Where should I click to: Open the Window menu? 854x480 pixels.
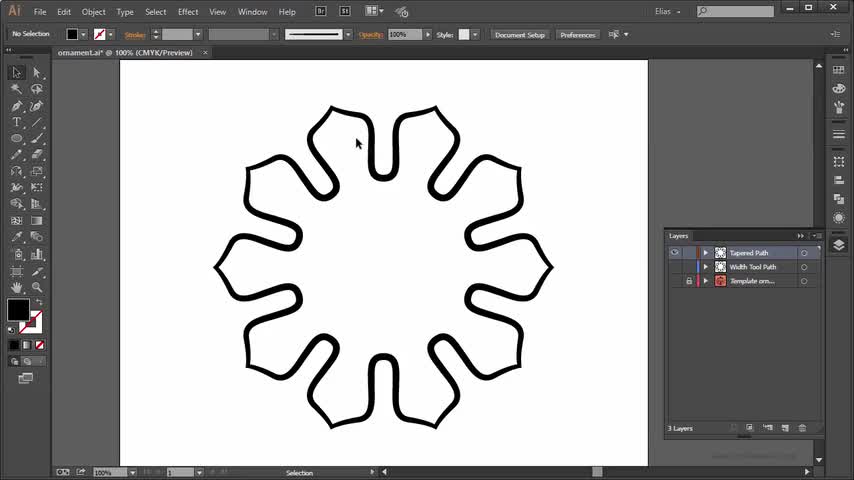coord(252,11)
